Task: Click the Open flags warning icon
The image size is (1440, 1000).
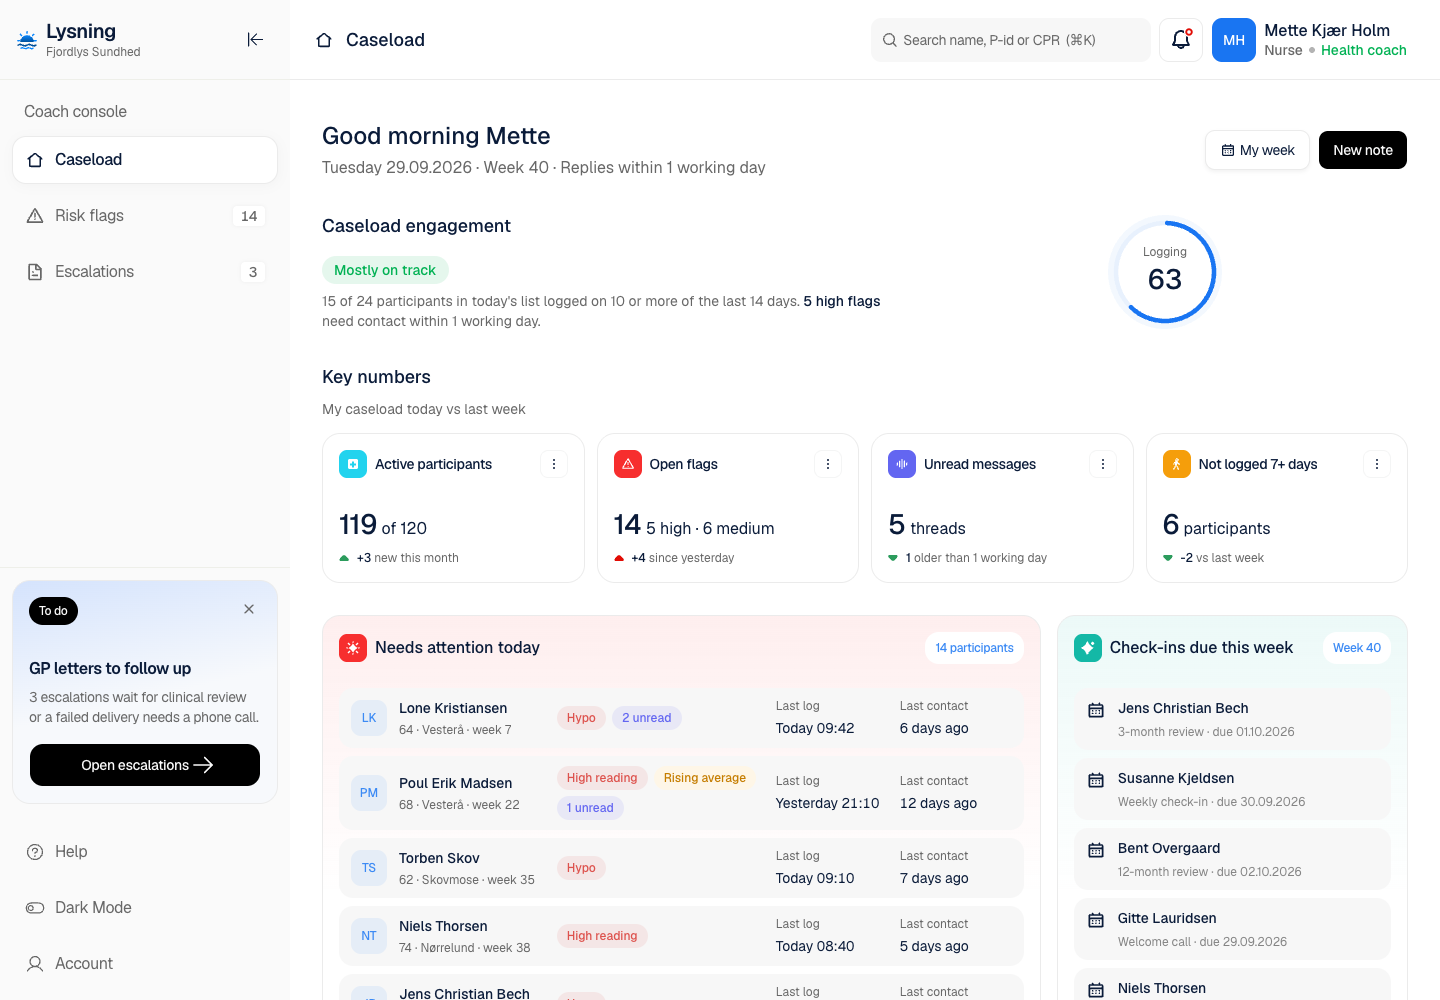Action: coord(628,464)
